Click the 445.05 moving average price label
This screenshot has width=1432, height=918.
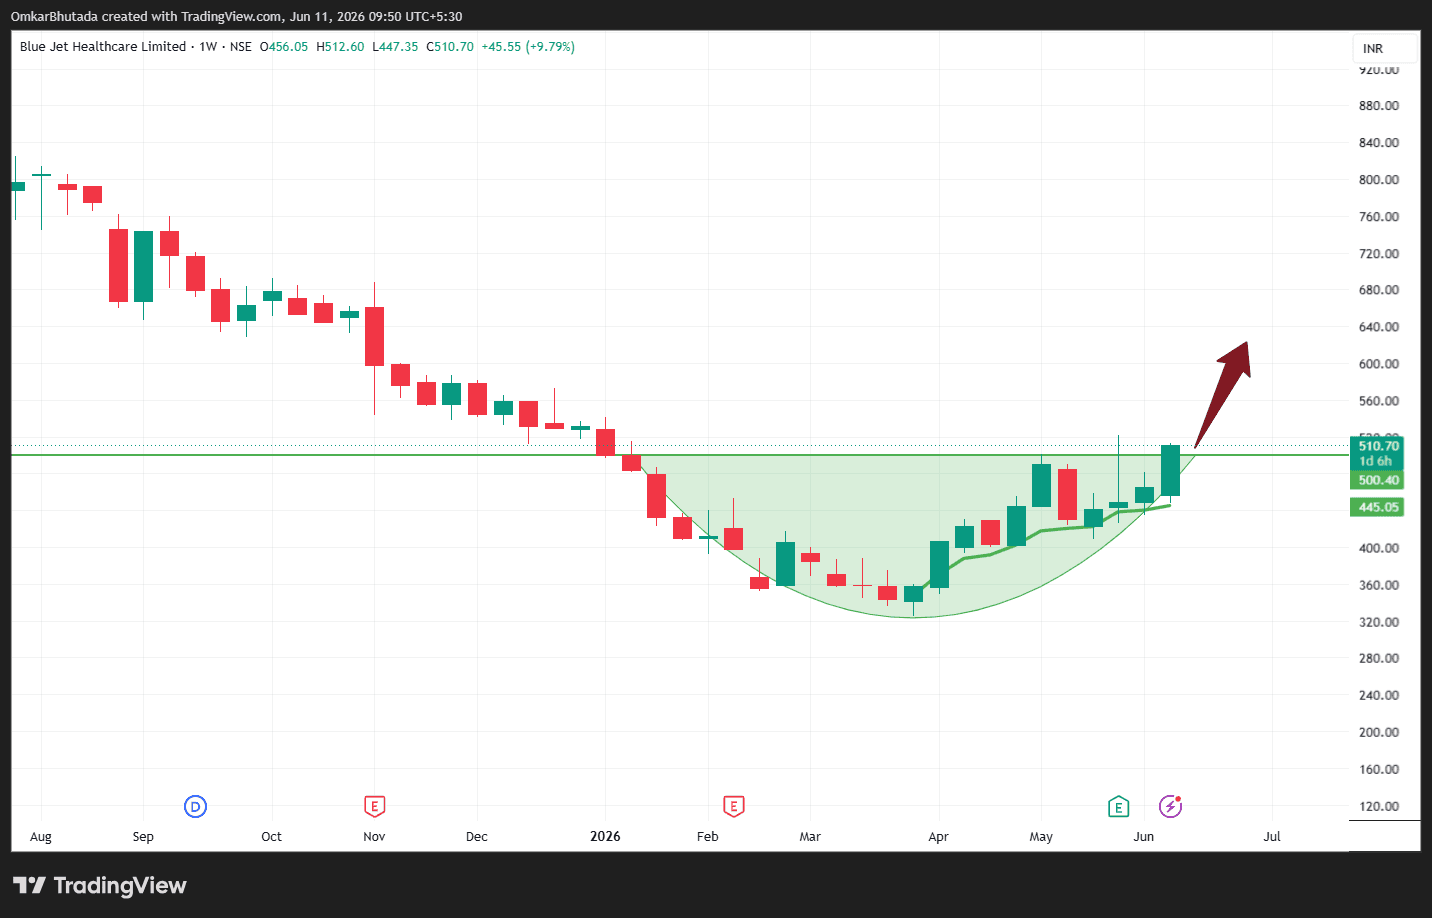1377,507
